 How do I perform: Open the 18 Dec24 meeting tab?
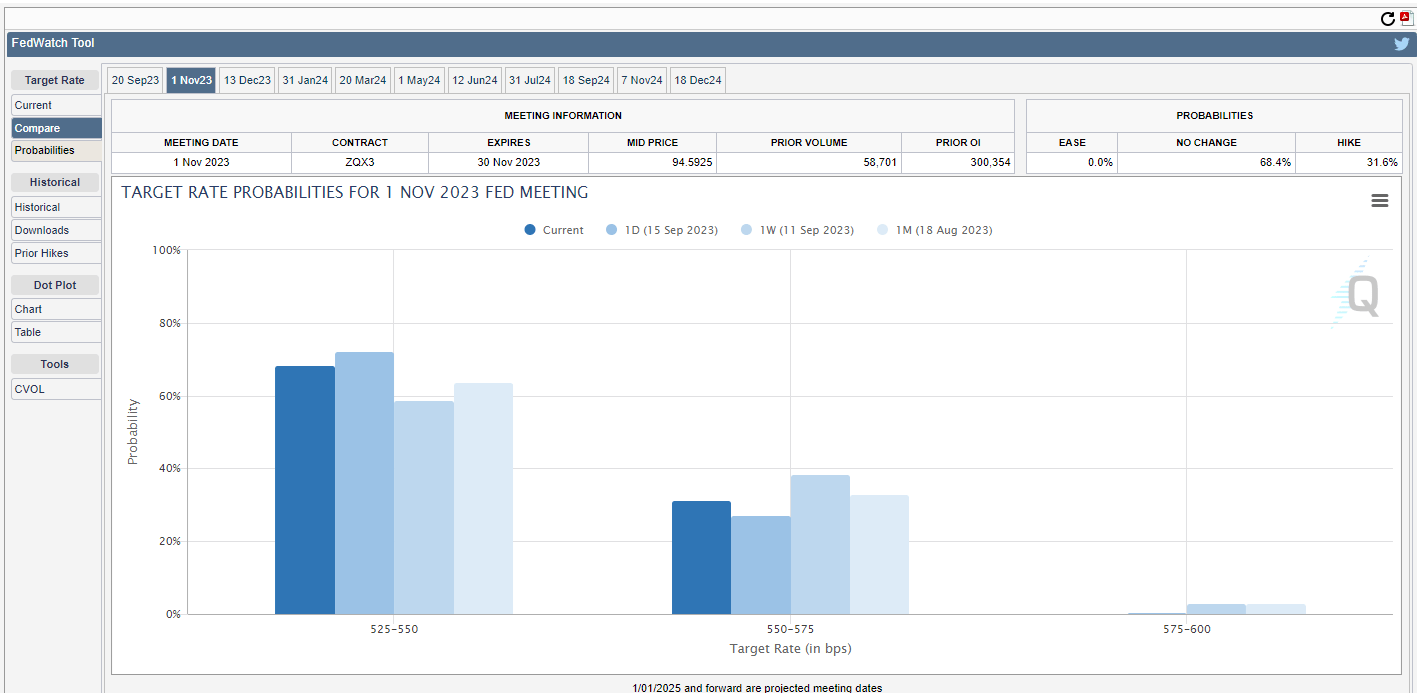[697, 81]
